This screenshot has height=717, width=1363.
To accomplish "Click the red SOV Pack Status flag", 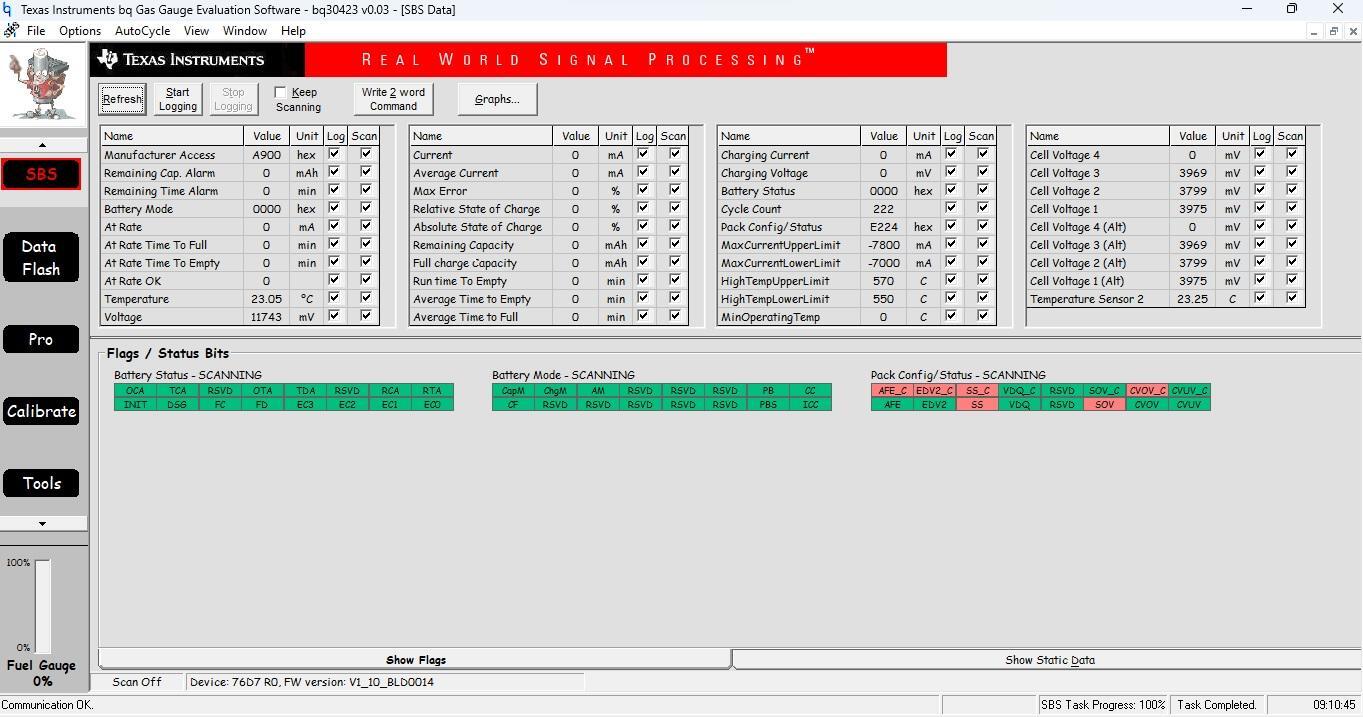I will pos(1104,405).
